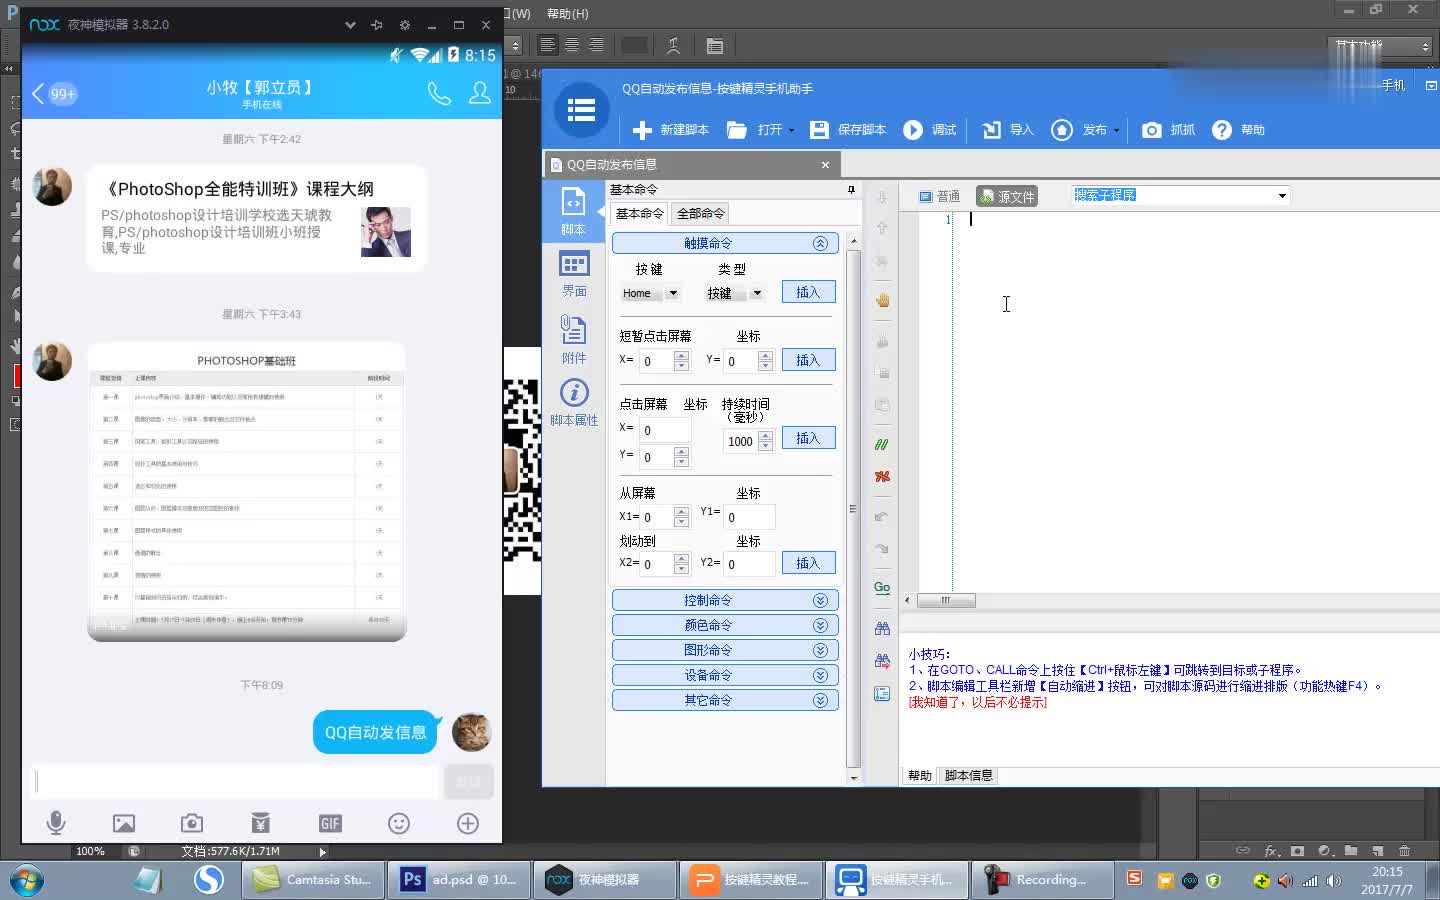Switch to bottom 帮助 tab

[x=920, y=776]
